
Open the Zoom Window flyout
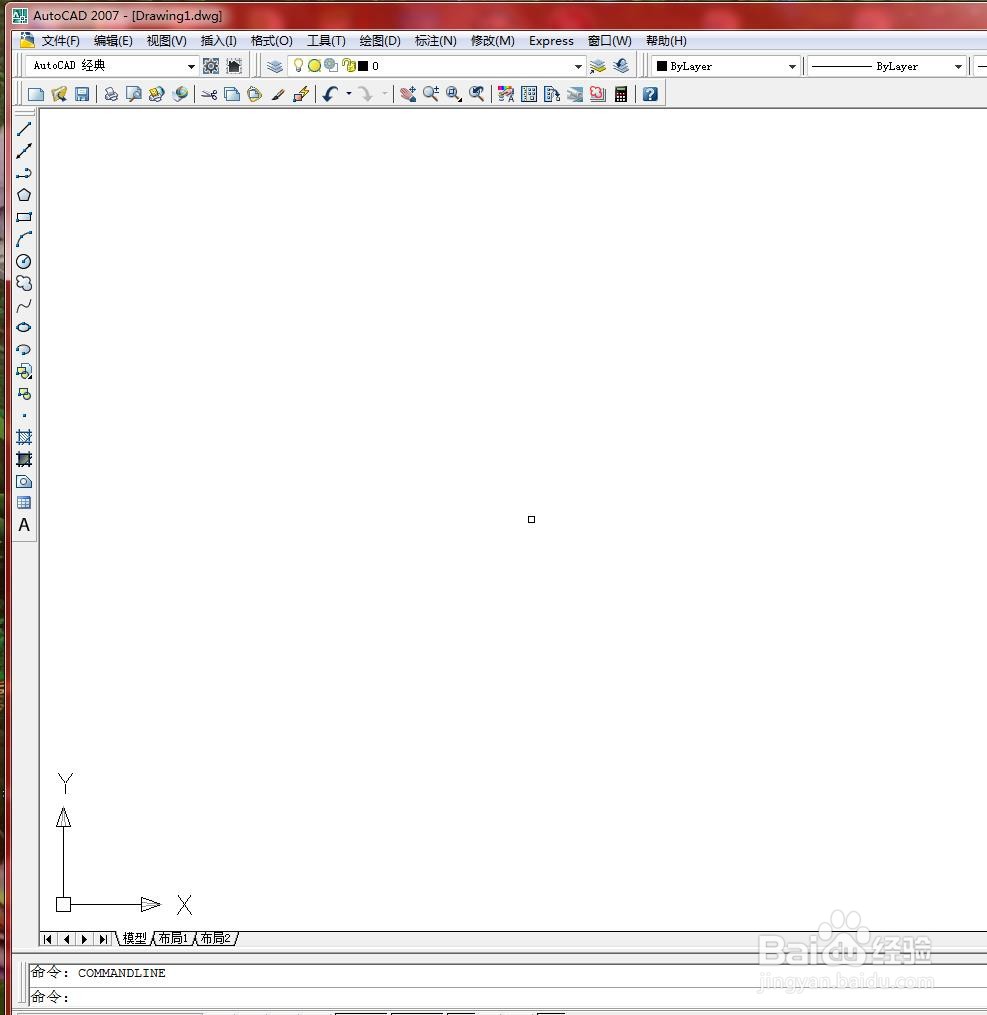point(454,95)
